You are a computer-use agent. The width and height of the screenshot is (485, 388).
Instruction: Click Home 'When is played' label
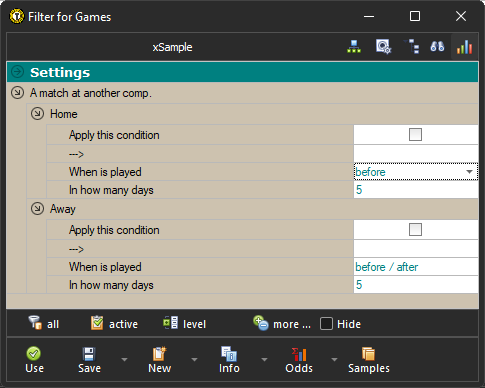(105, 172)
